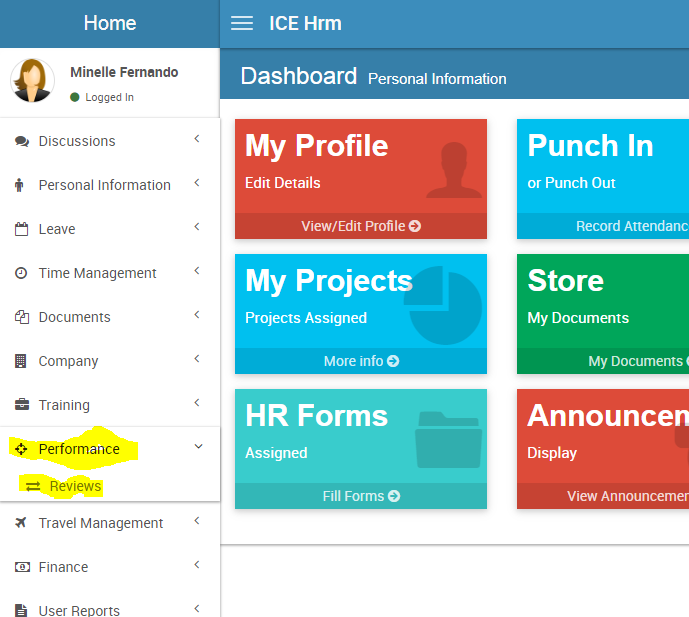Screen dimensions: 689x617
Task: Open Travel Management in the sidebar
Action: [110, 523]
